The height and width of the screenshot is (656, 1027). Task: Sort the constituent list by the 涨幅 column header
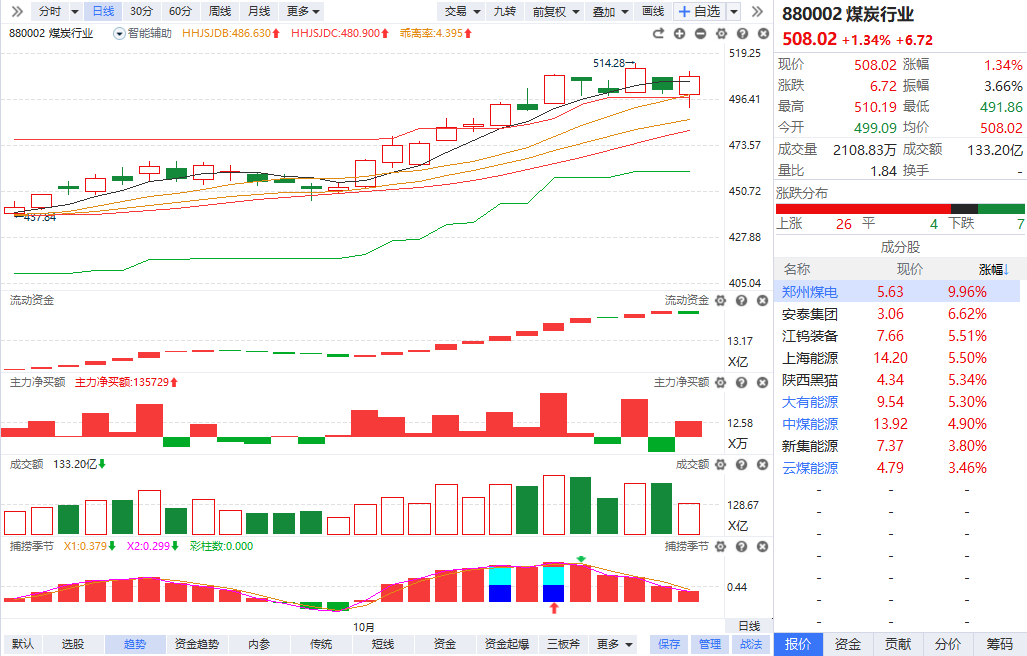(993, 269)
